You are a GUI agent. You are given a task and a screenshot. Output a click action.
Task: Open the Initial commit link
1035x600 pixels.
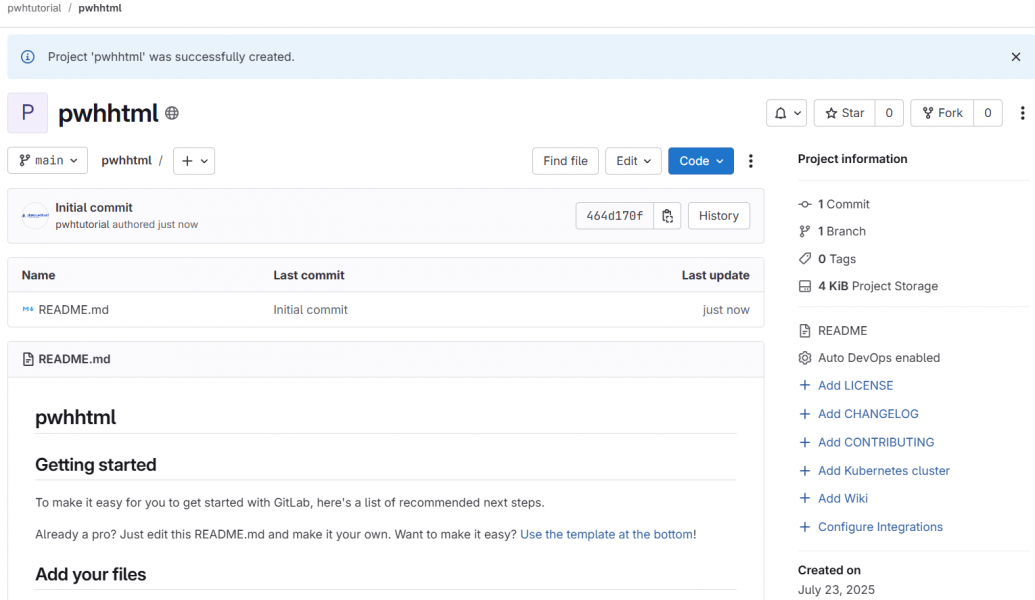click(94, 207)
